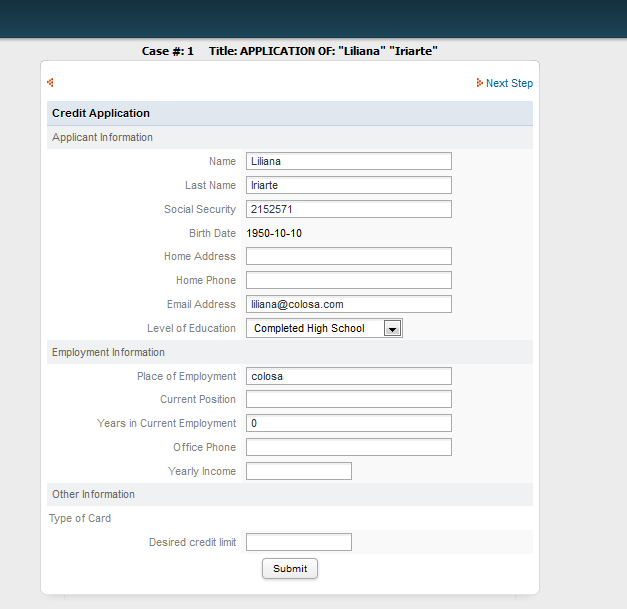Viewport: 627px width, 609px height.
Task: Click the Birth Date value 1950-10-10
Action: 275,233
